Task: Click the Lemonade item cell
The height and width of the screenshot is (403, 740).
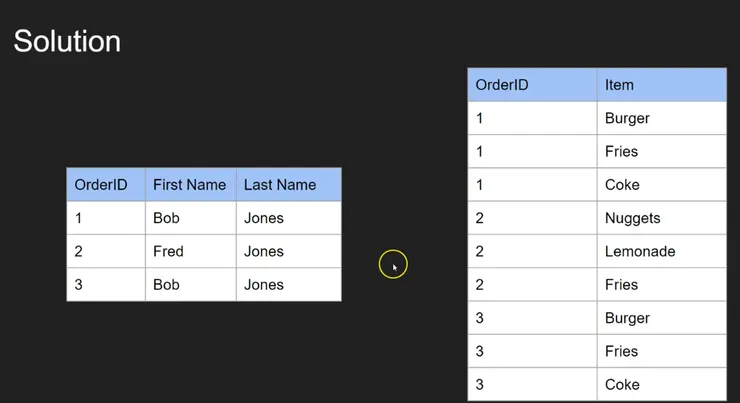Action: tap(640, 251)
